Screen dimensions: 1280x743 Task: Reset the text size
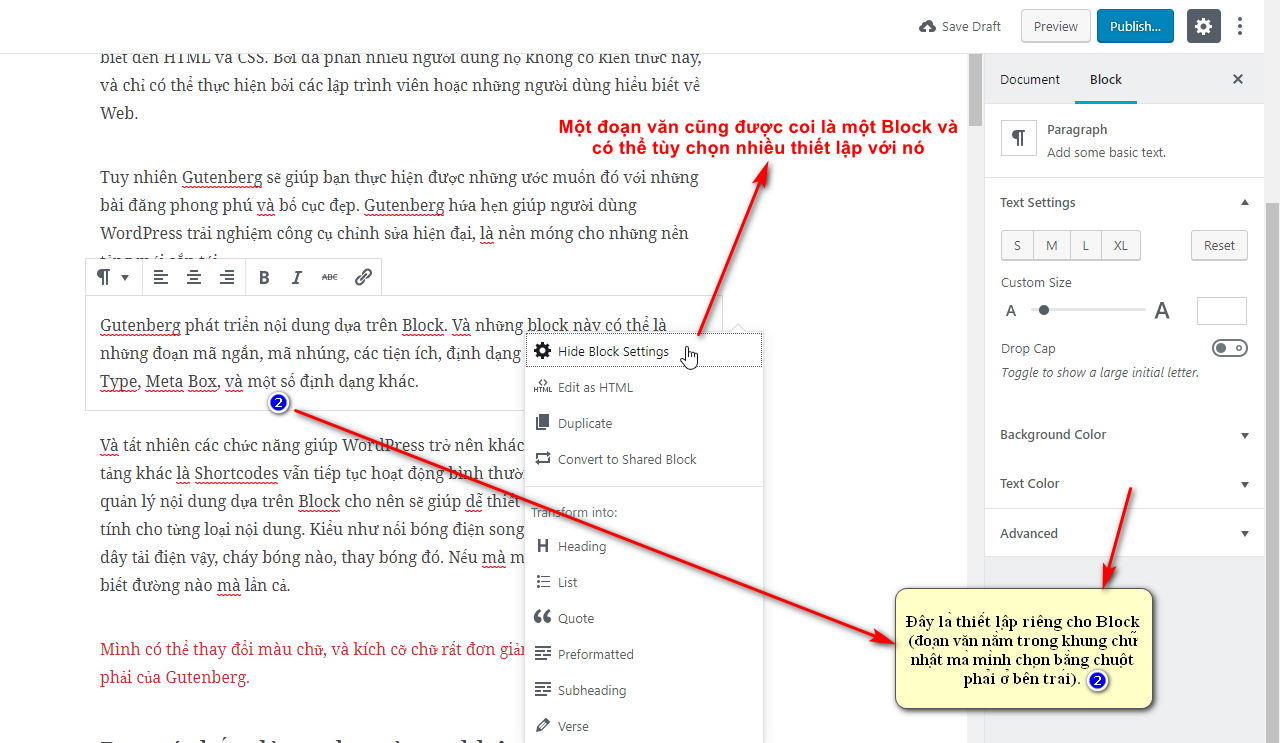point(1219,245)
